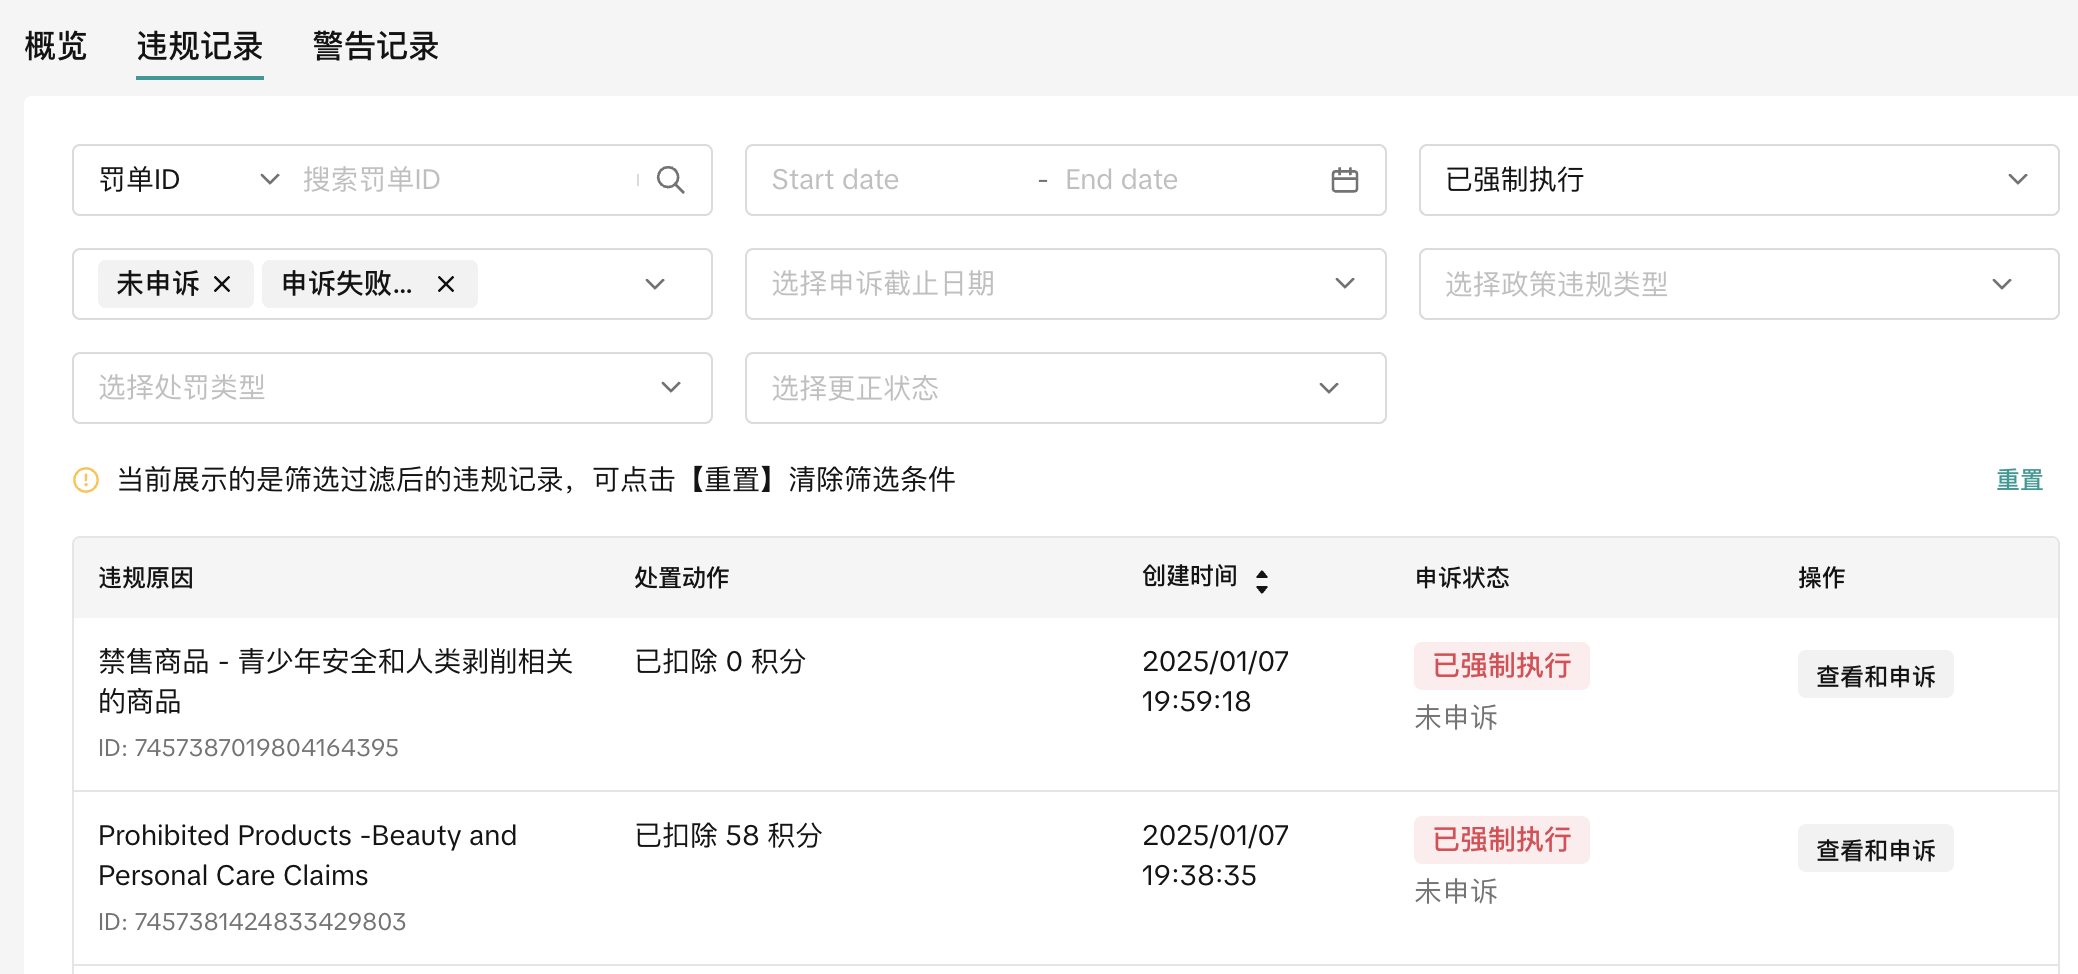Open the calendar date picker icon
The image size is (2078, 974).
1344,180
